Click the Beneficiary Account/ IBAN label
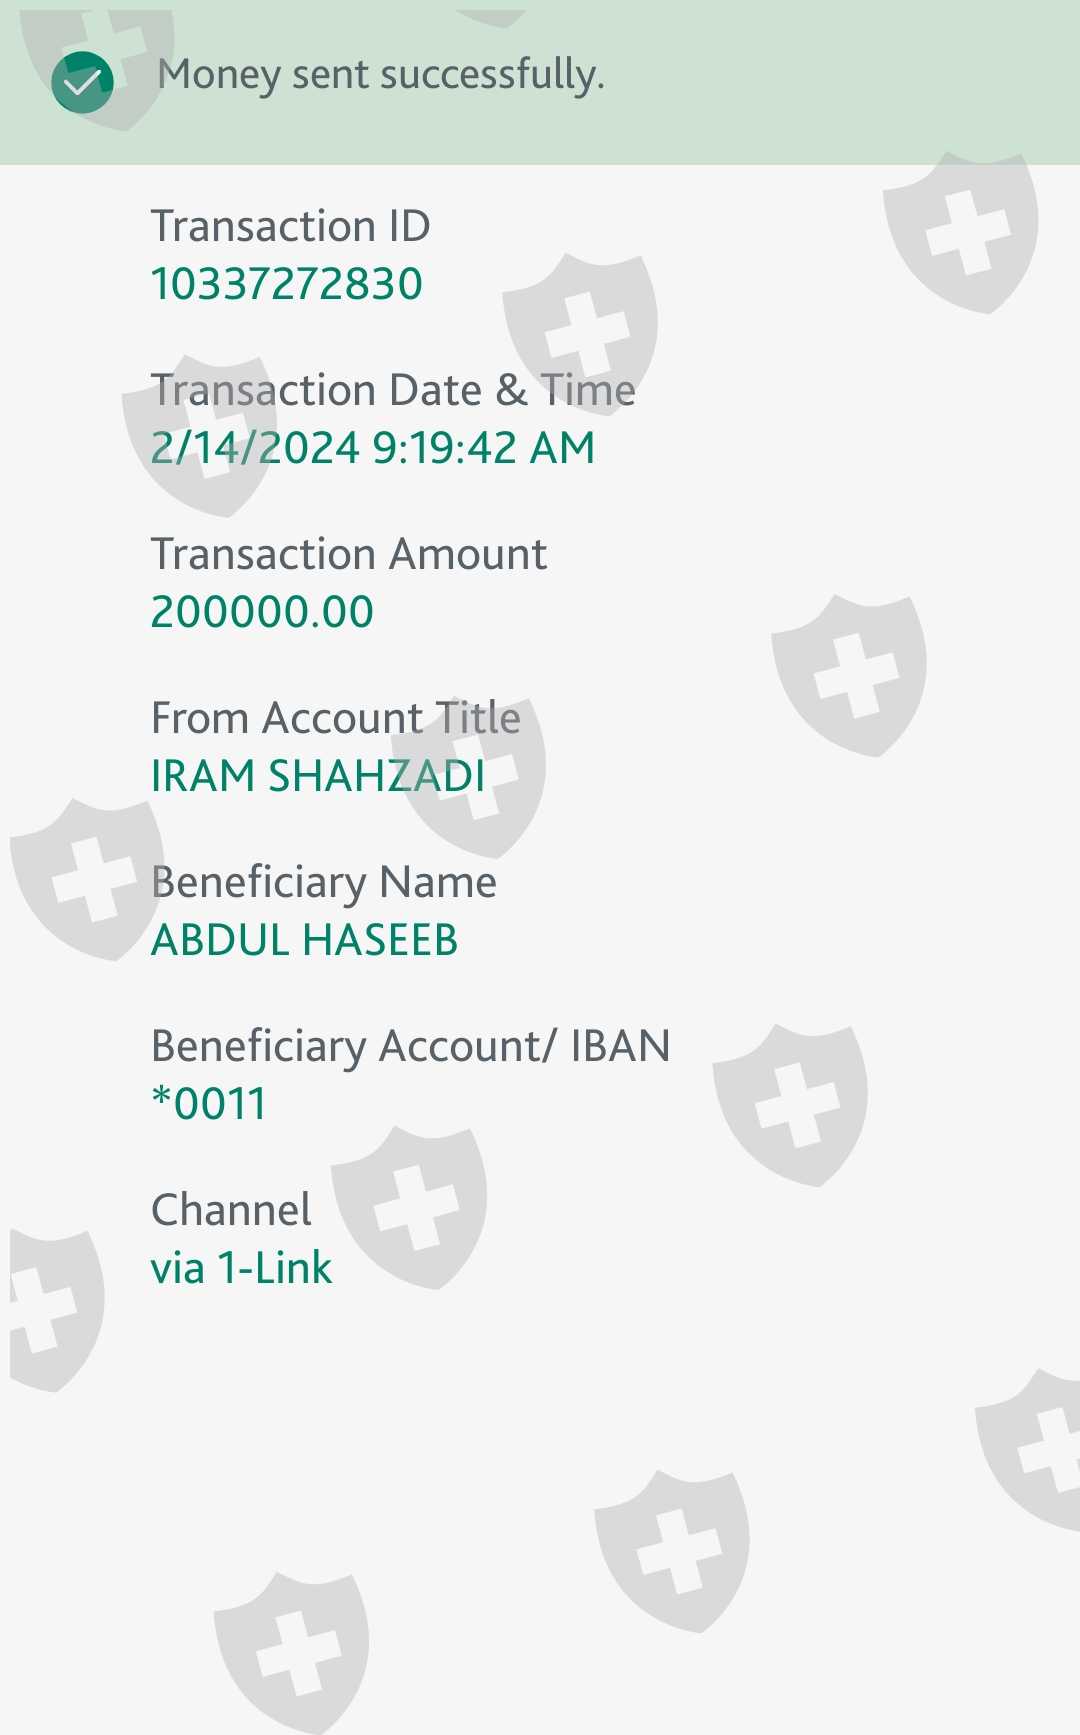The height and width of the screenshot is (1735, 1080). [x=410, y=1046]
